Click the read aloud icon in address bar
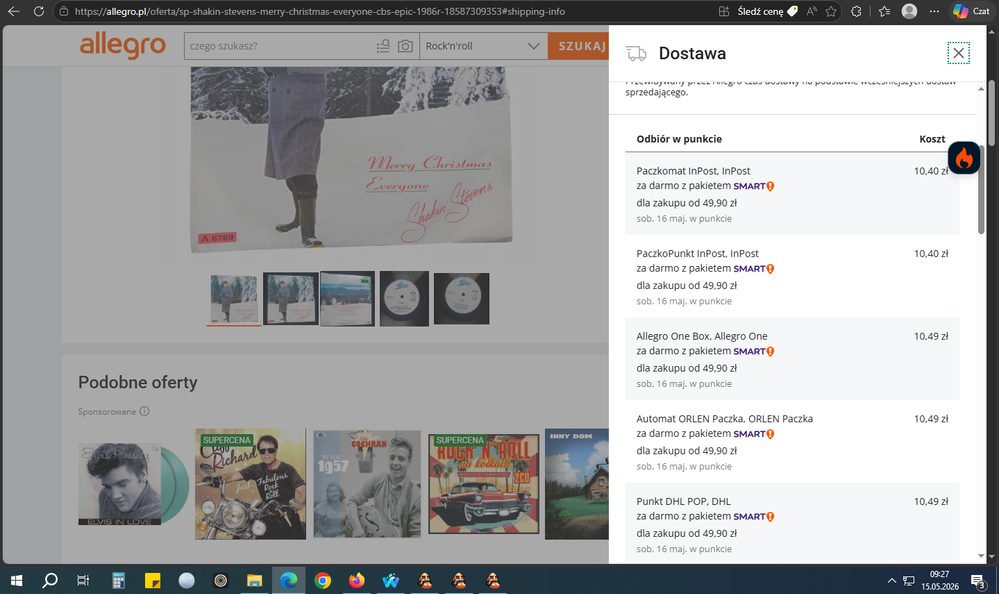The image size is (999, 594). tap(811, 11)
